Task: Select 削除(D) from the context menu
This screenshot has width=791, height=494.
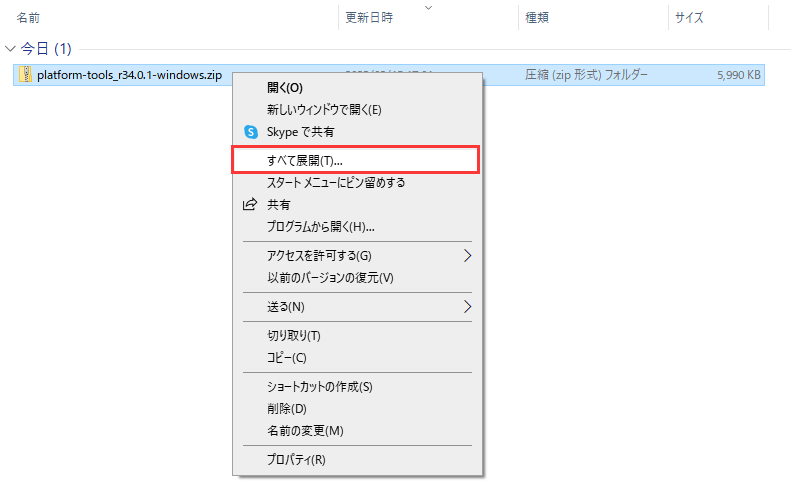Action: [x=287, y=409]
